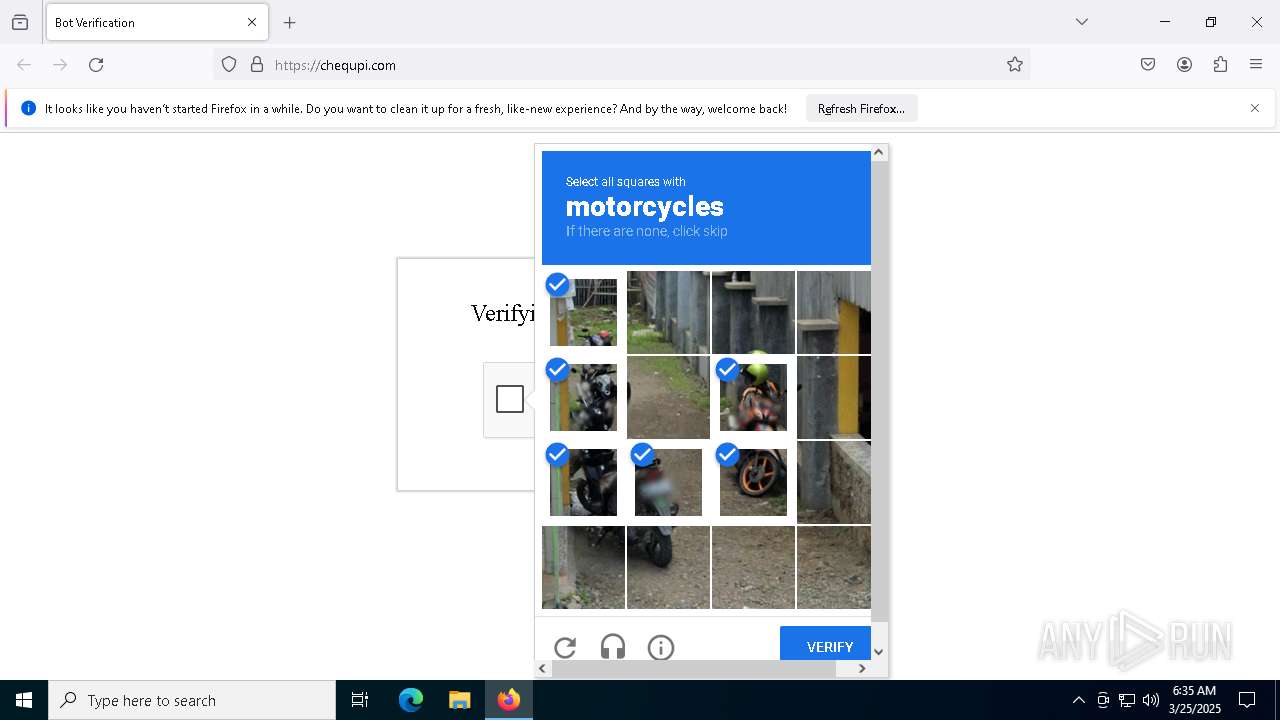Click the taskbar search box
The height and width of the screenshot is (720, 1280).
click(192, 700)
